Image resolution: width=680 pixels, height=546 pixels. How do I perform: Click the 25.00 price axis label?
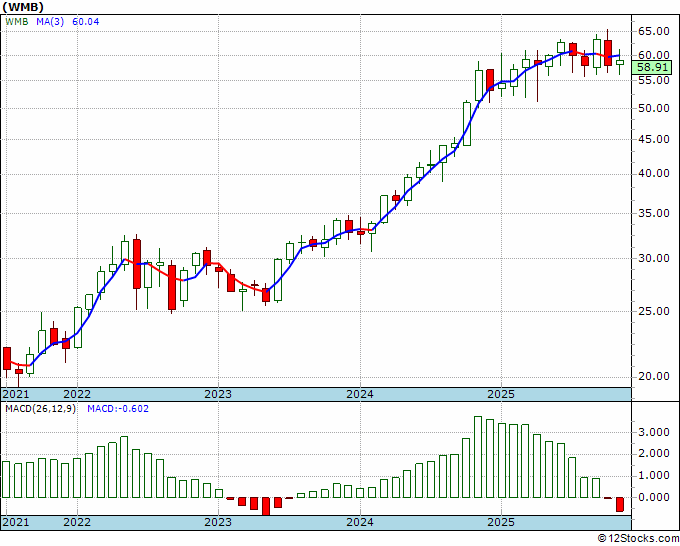(x=654, y=311)
